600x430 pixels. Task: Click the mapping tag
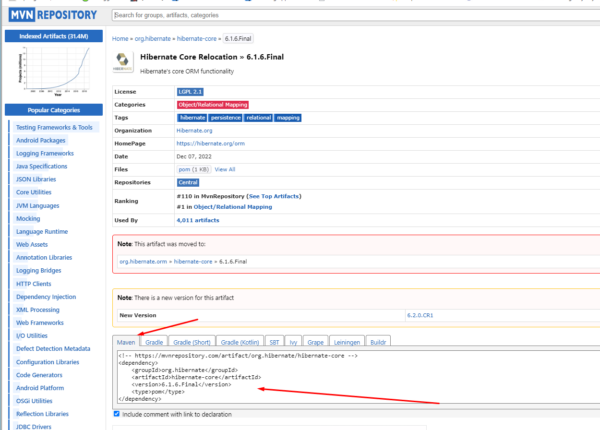pyautogui.click(x=288, y=118)
